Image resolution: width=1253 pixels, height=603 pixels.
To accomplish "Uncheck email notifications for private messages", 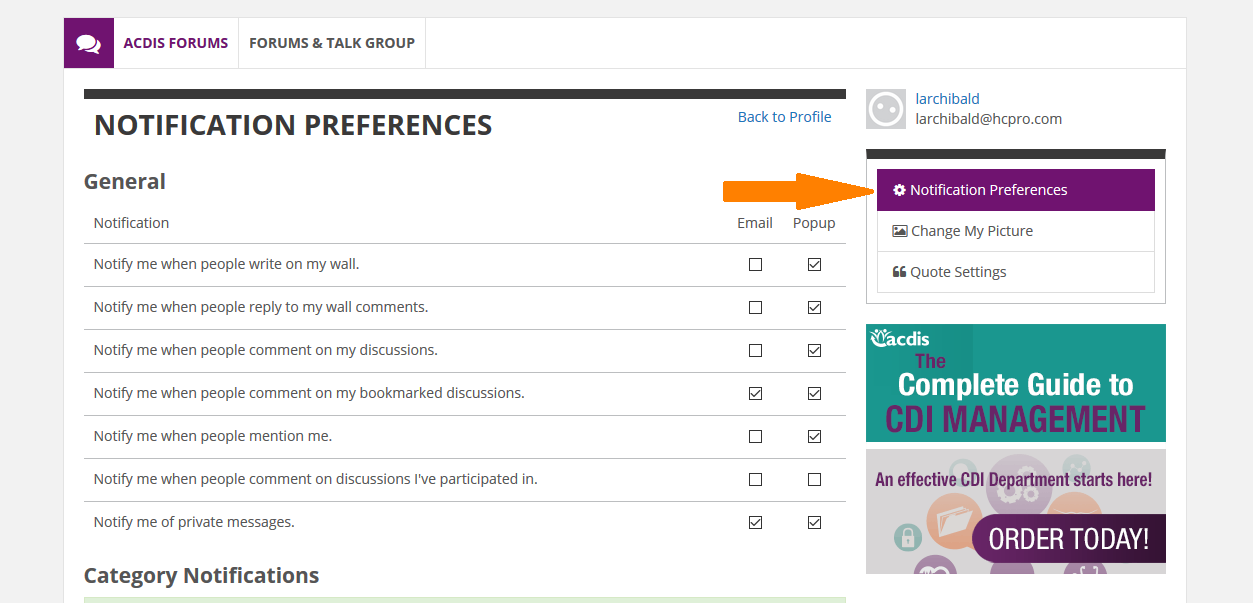I will (755, 522).
